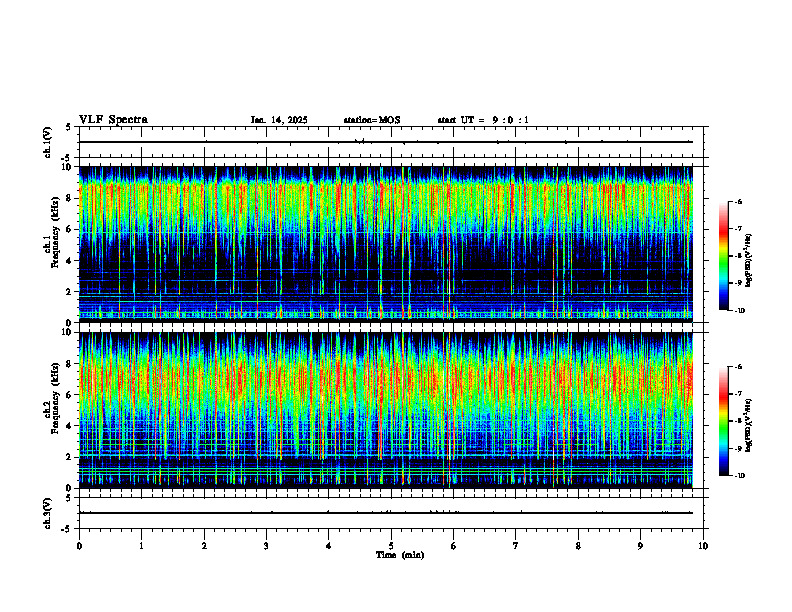Click the "station=MOS" header label

[x=372, y=120]
